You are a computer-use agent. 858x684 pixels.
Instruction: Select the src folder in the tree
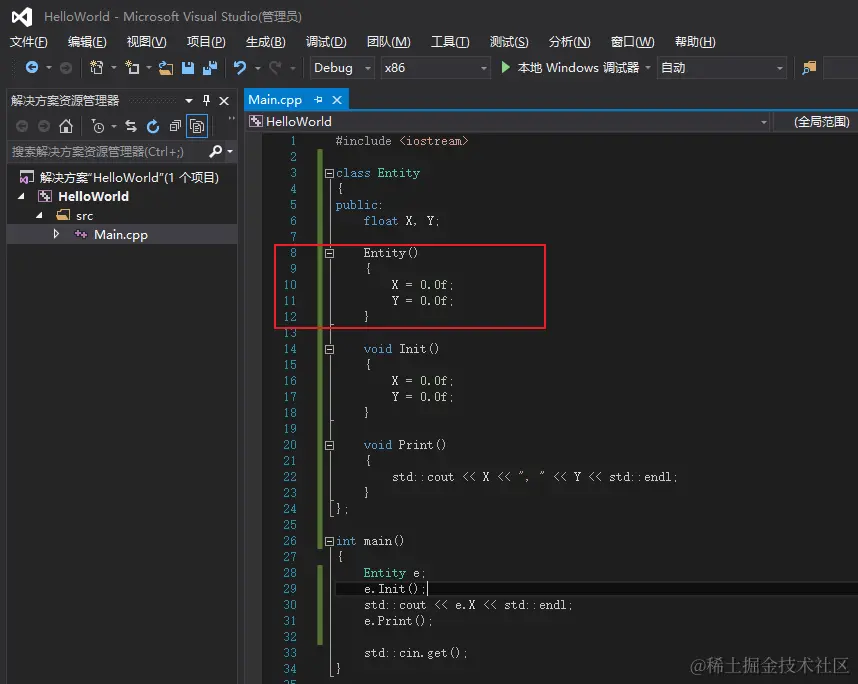click(x=84, y=216)
